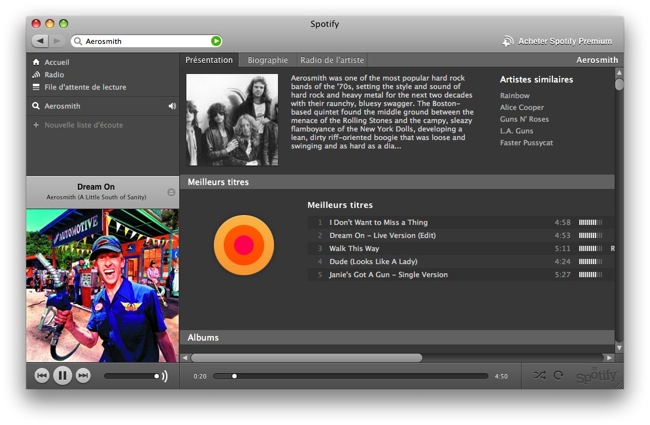Image resolution: width=650 pixels, height=425 pixels.
Task: Open Accueil in the sidebar
Action: (x=57, y=62)
